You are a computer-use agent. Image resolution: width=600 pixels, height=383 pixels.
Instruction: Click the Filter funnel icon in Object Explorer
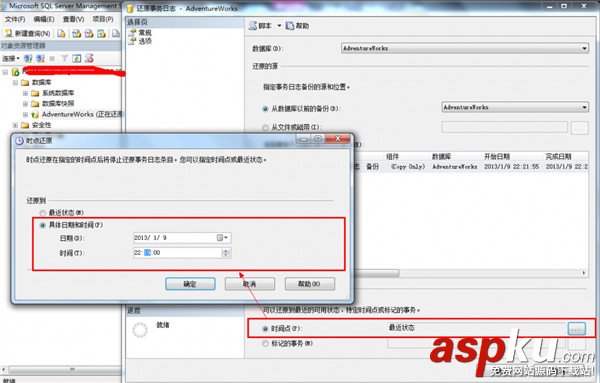(x=64, y=58)
